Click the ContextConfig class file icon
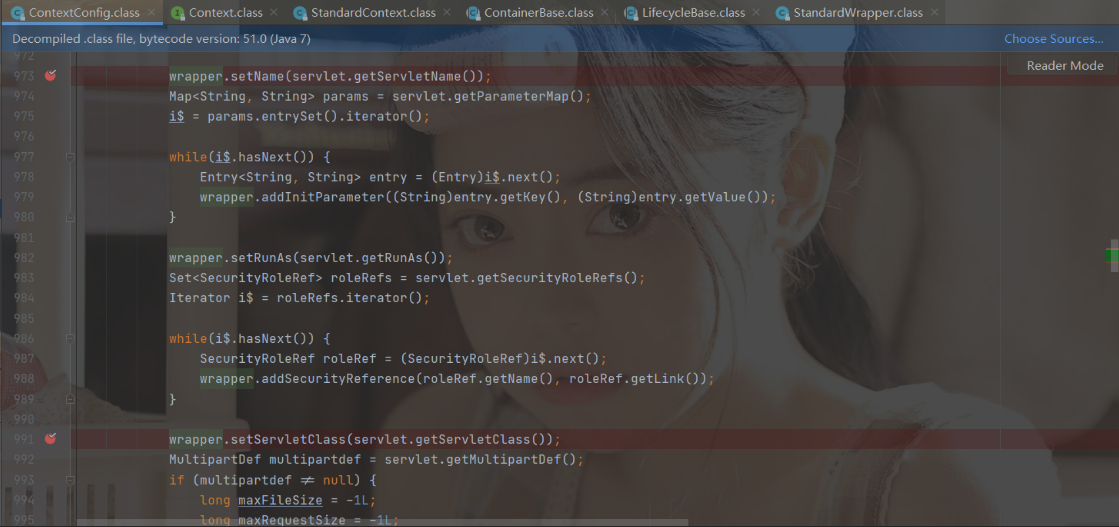The height and width of the screenshot is (527, 1119). coord(17,13)
